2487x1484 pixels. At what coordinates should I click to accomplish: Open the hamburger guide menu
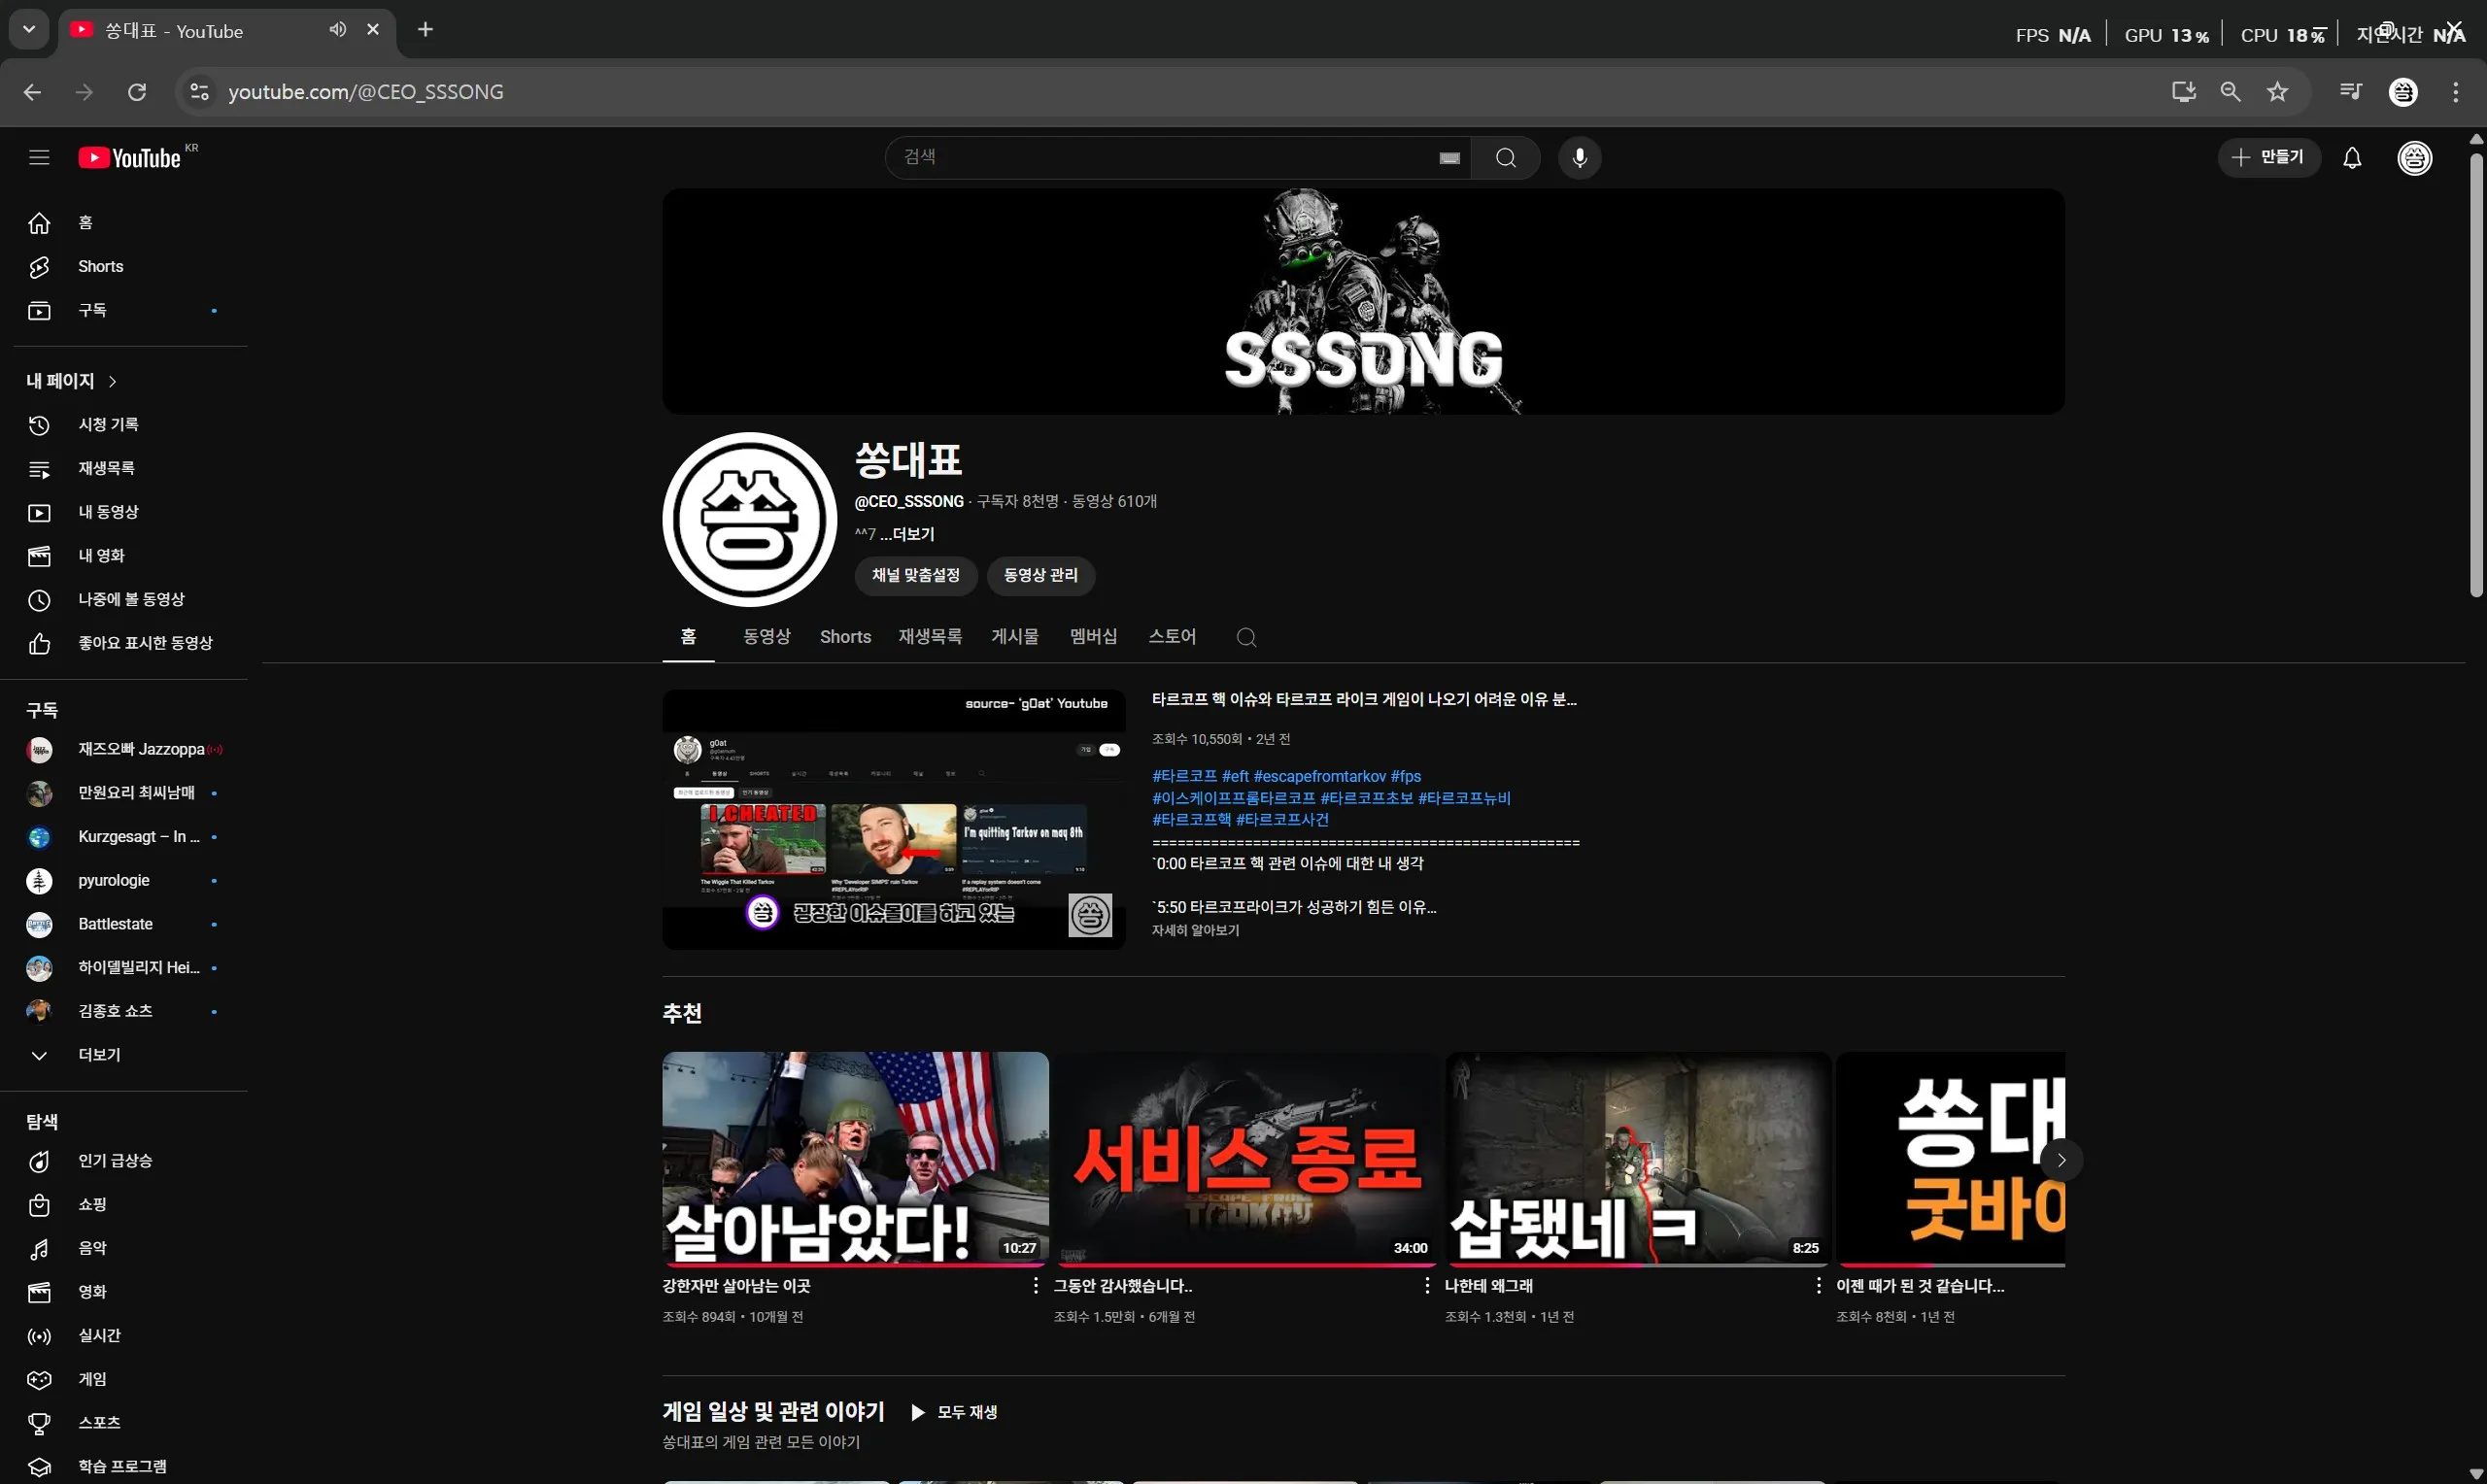(x=39, y=157)
